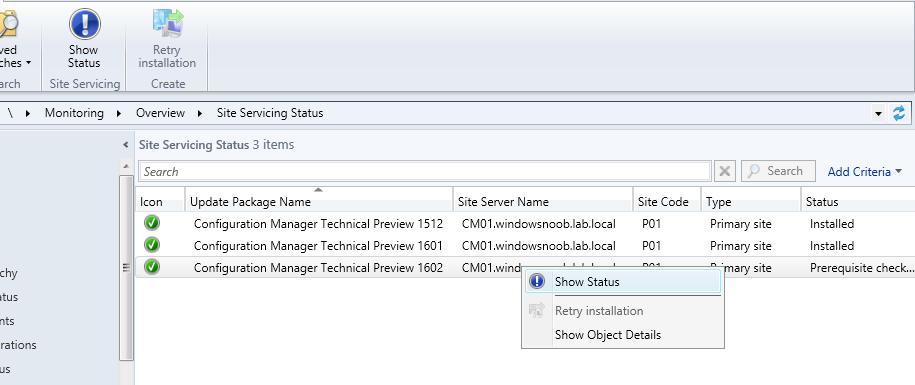This screenshot has width=915, height=385.
Task: Click Primary site in Preview 1601 row
Action: pyautogui.click(x=741, y=246)
